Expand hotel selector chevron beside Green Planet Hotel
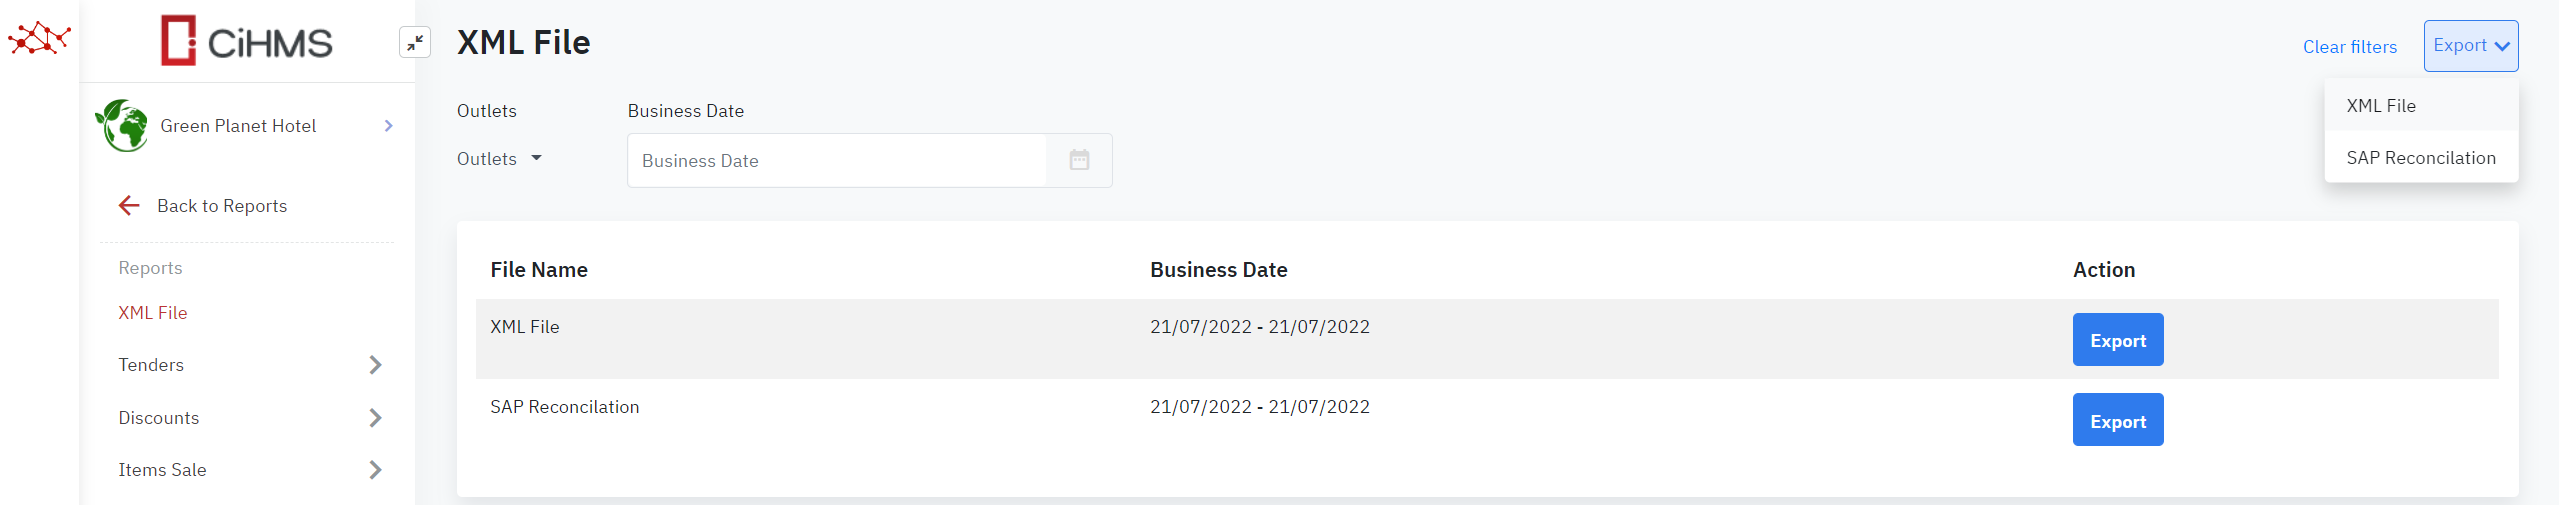 coord(388,126)
